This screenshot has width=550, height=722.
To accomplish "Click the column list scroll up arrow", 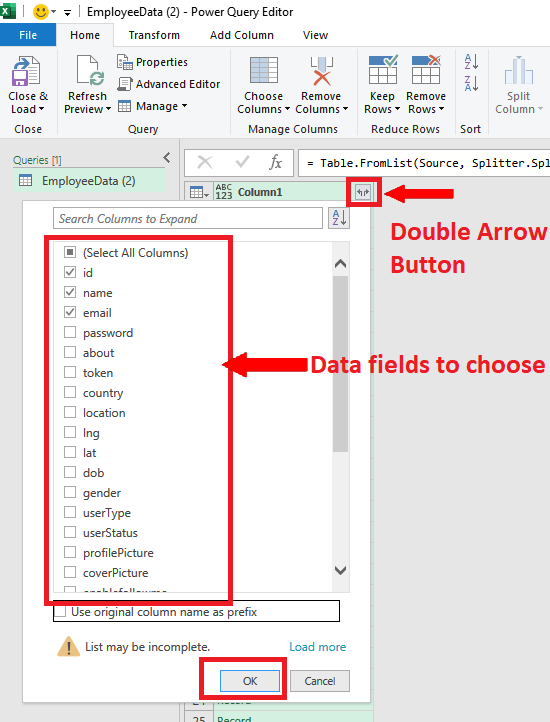I will pyautogui.click(x=340, y=264).
